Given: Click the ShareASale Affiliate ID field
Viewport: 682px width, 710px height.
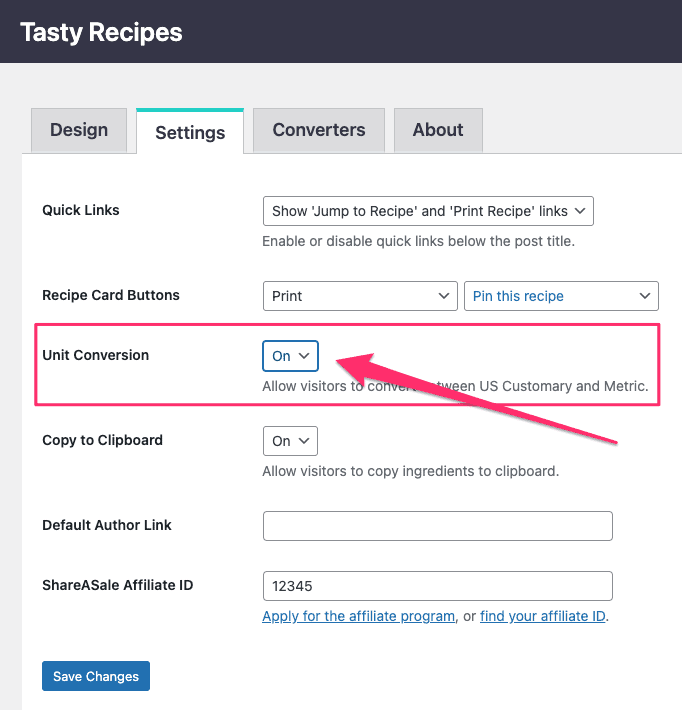Looking at the screenshot, I should coord(437,586).
